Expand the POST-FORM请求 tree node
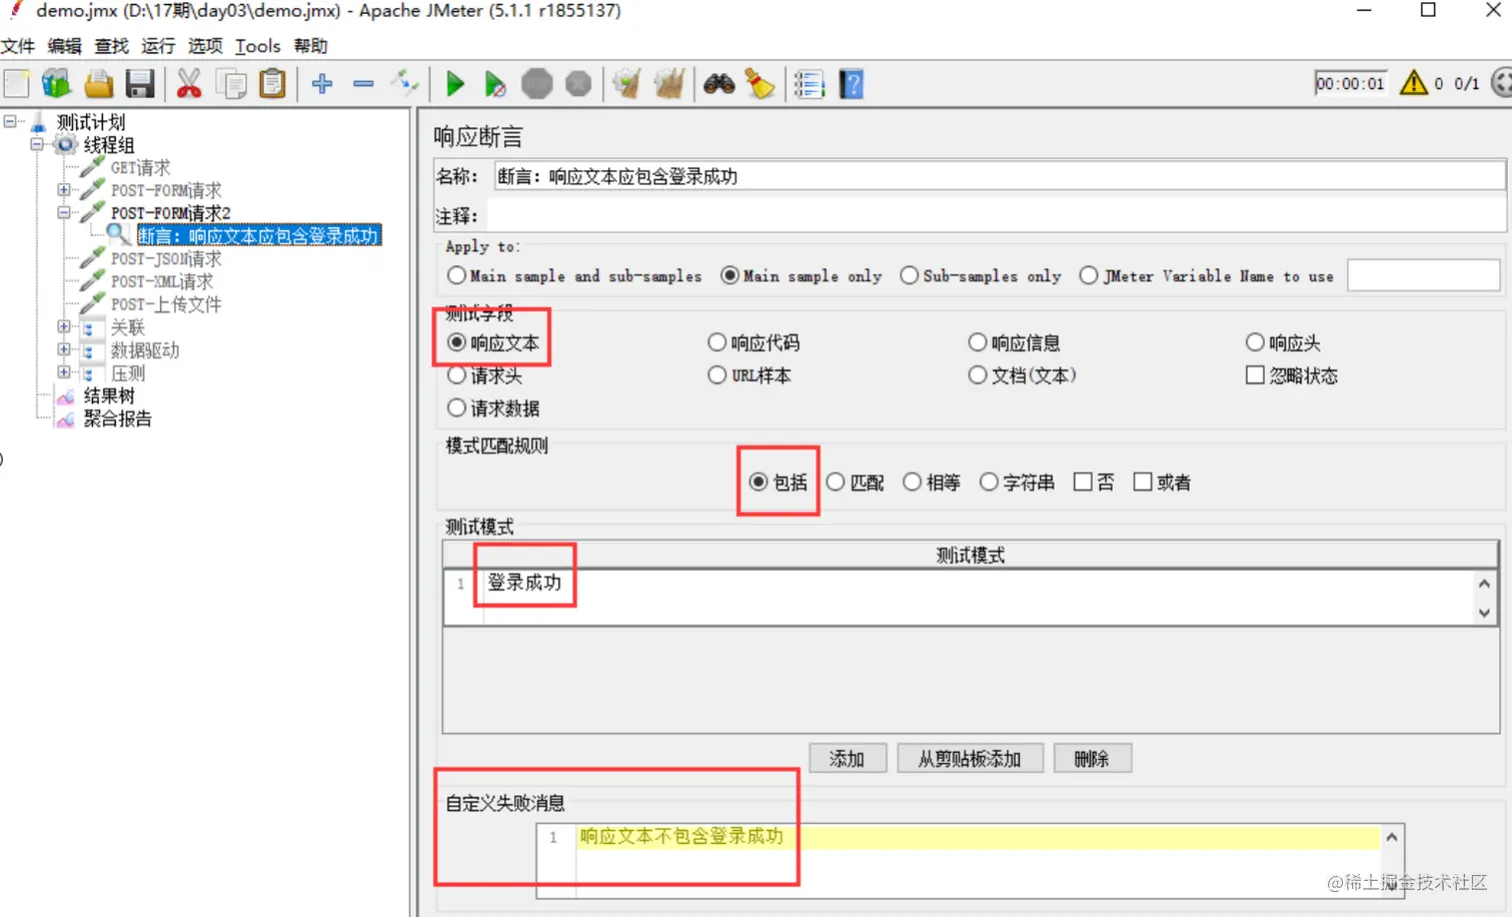1512x917 pixels. pyautogui.click(x=64, y=189)
